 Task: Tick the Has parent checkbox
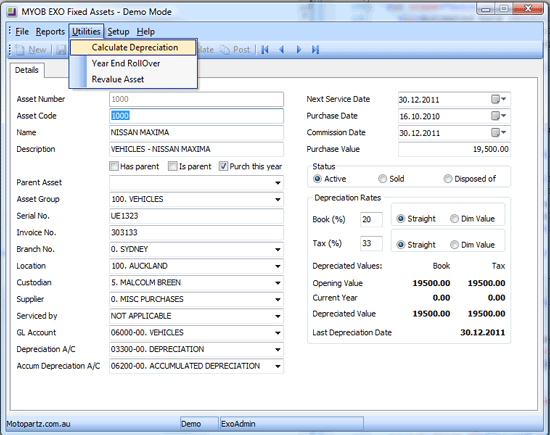coord(114,166)
